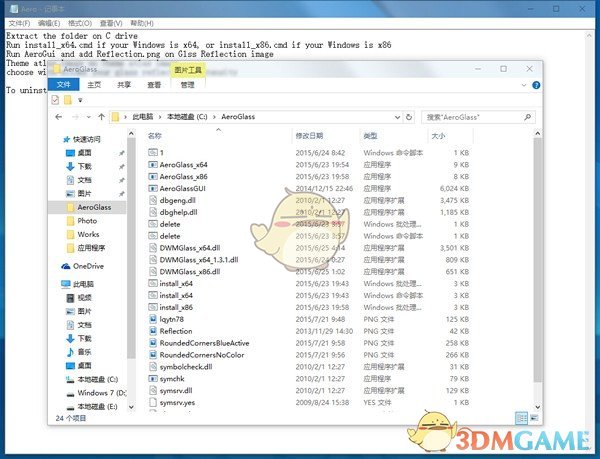Select the RoundedCornersNoColor image icon

[153, 355]
